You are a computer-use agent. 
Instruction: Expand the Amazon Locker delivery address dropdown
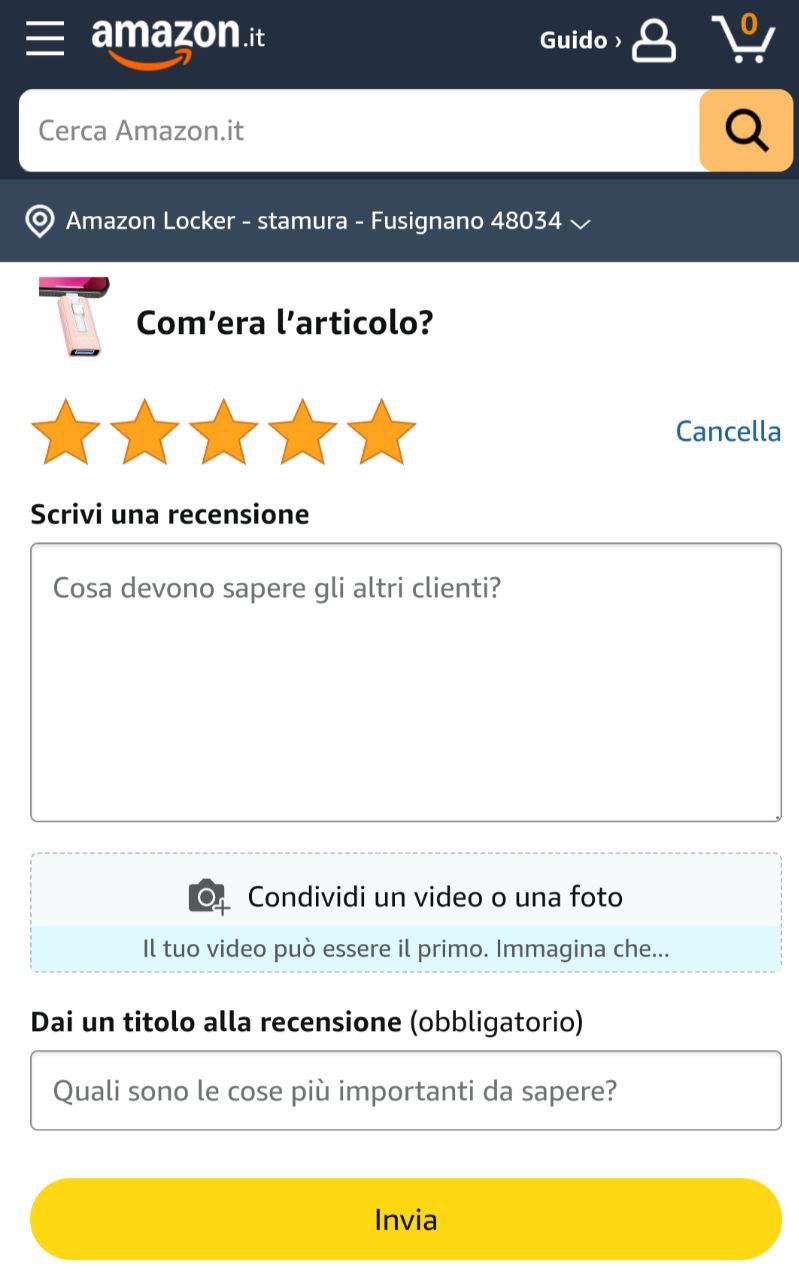click(580, 223)
